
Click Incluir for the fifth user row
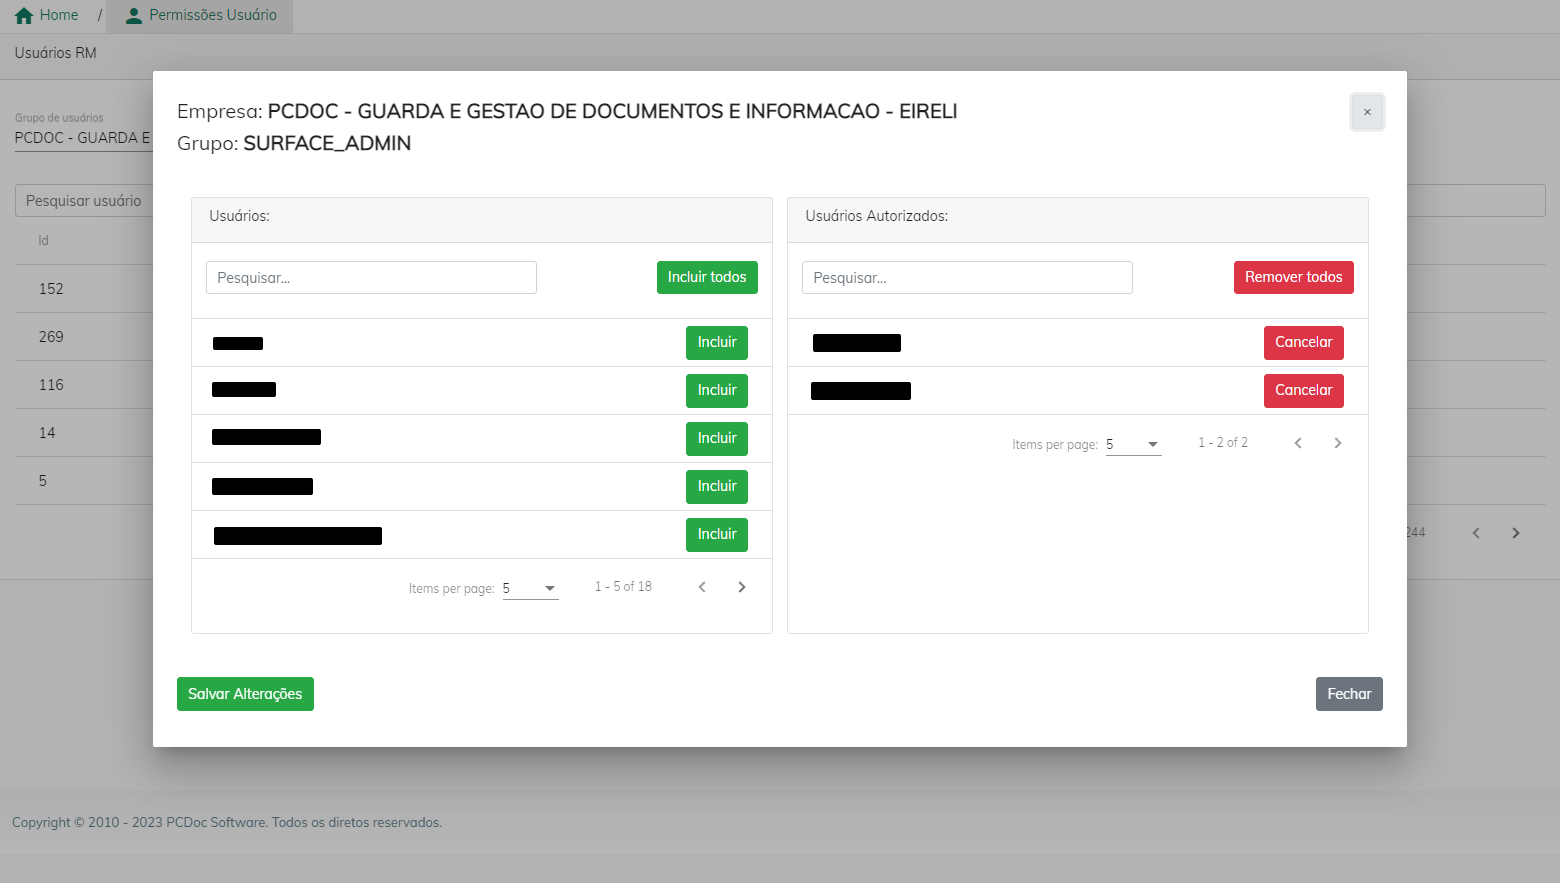point(717,534)
